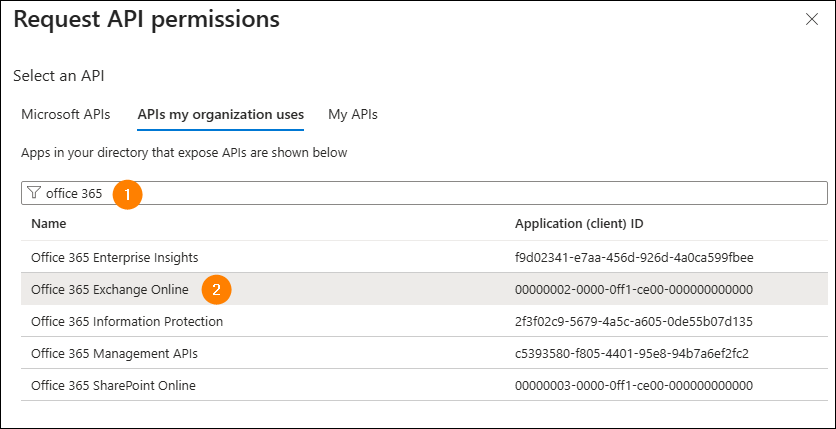The height and width of the screenshot is (429, 836).
Task: Pick Office 365 Information Protection API
Action: tap(127, 321)
